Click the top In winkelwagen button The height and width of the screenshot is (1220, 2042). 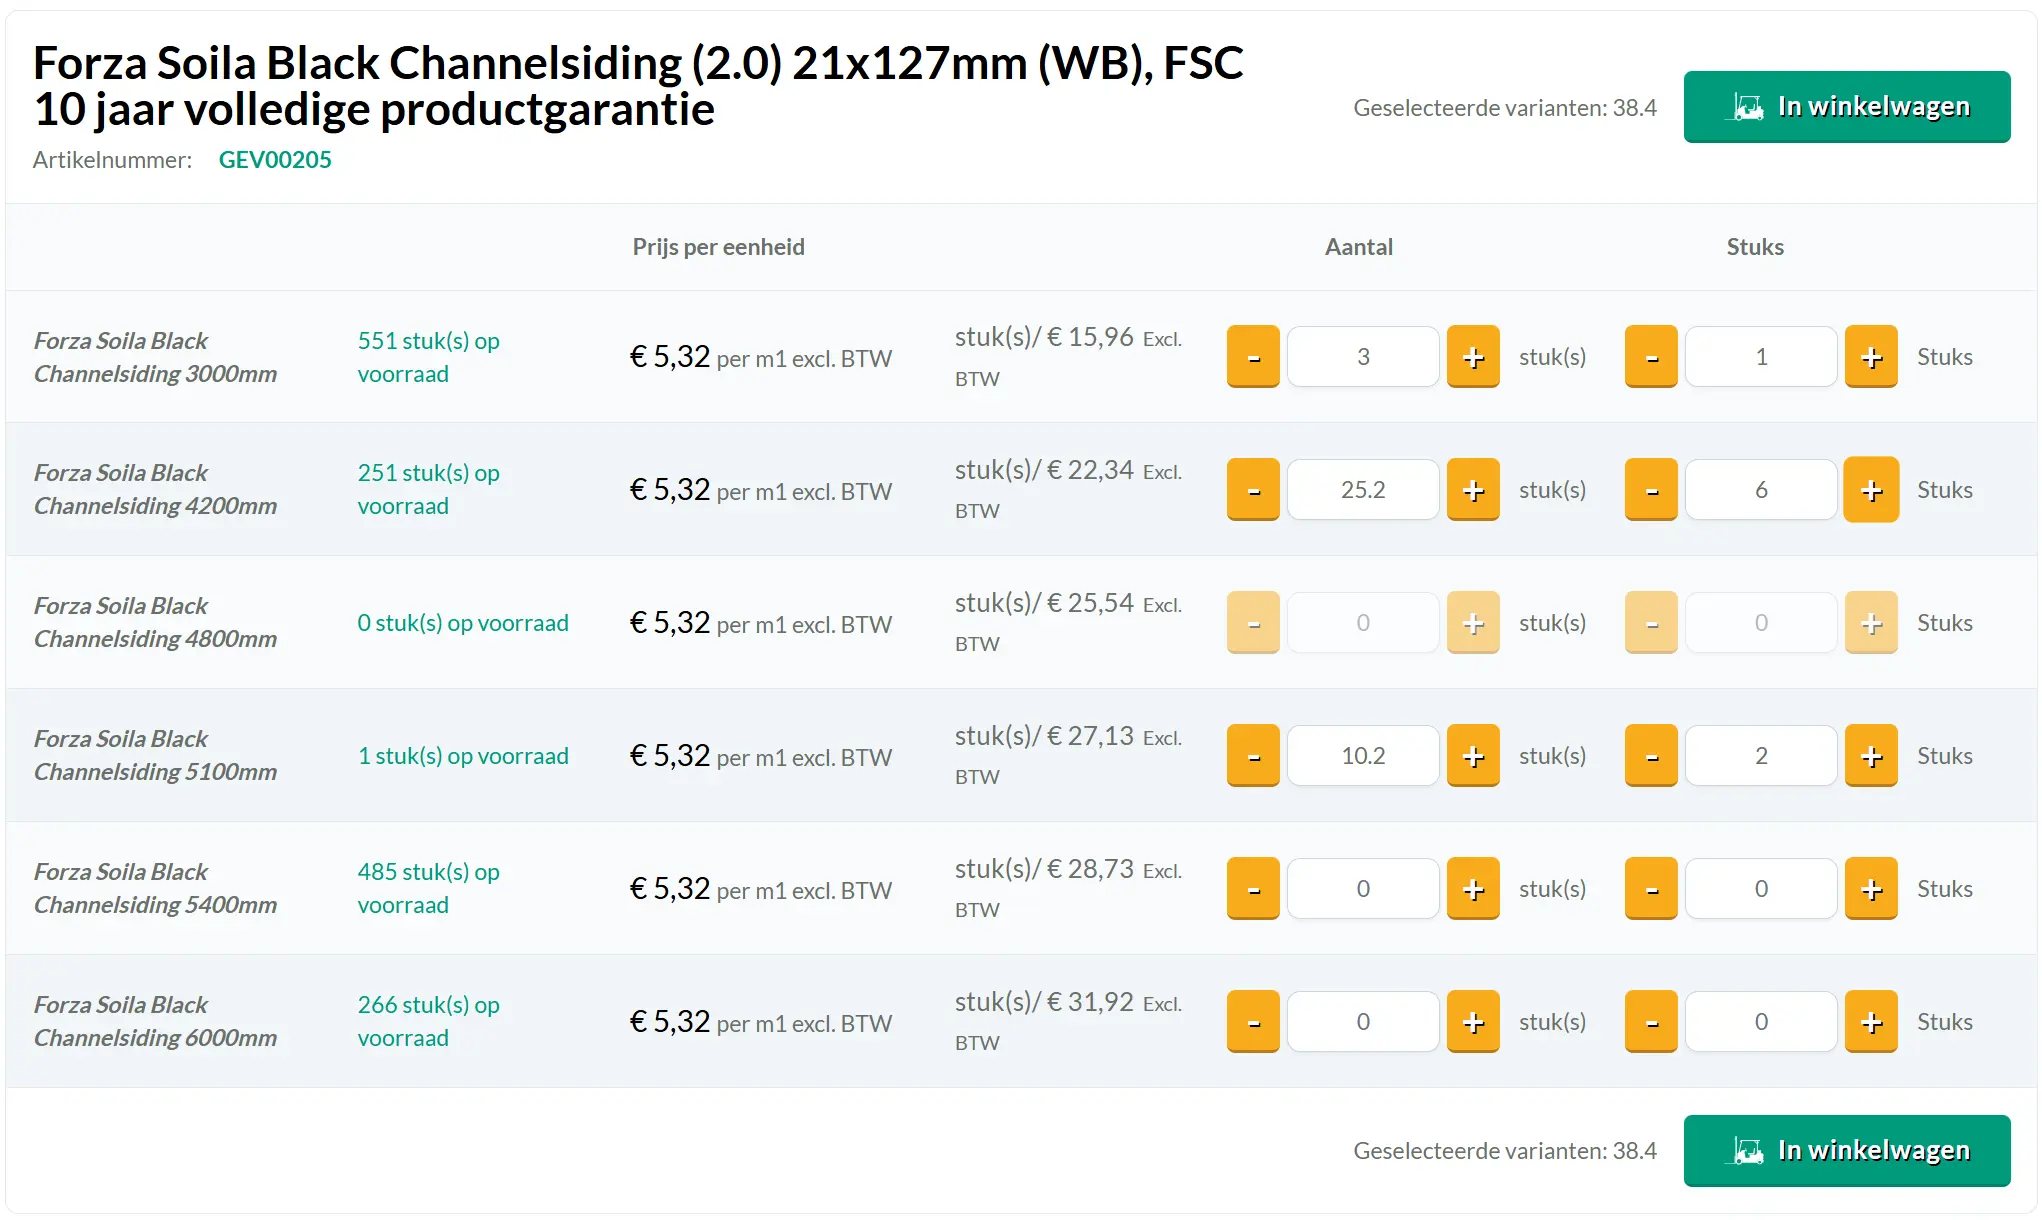coord(1846,107)
